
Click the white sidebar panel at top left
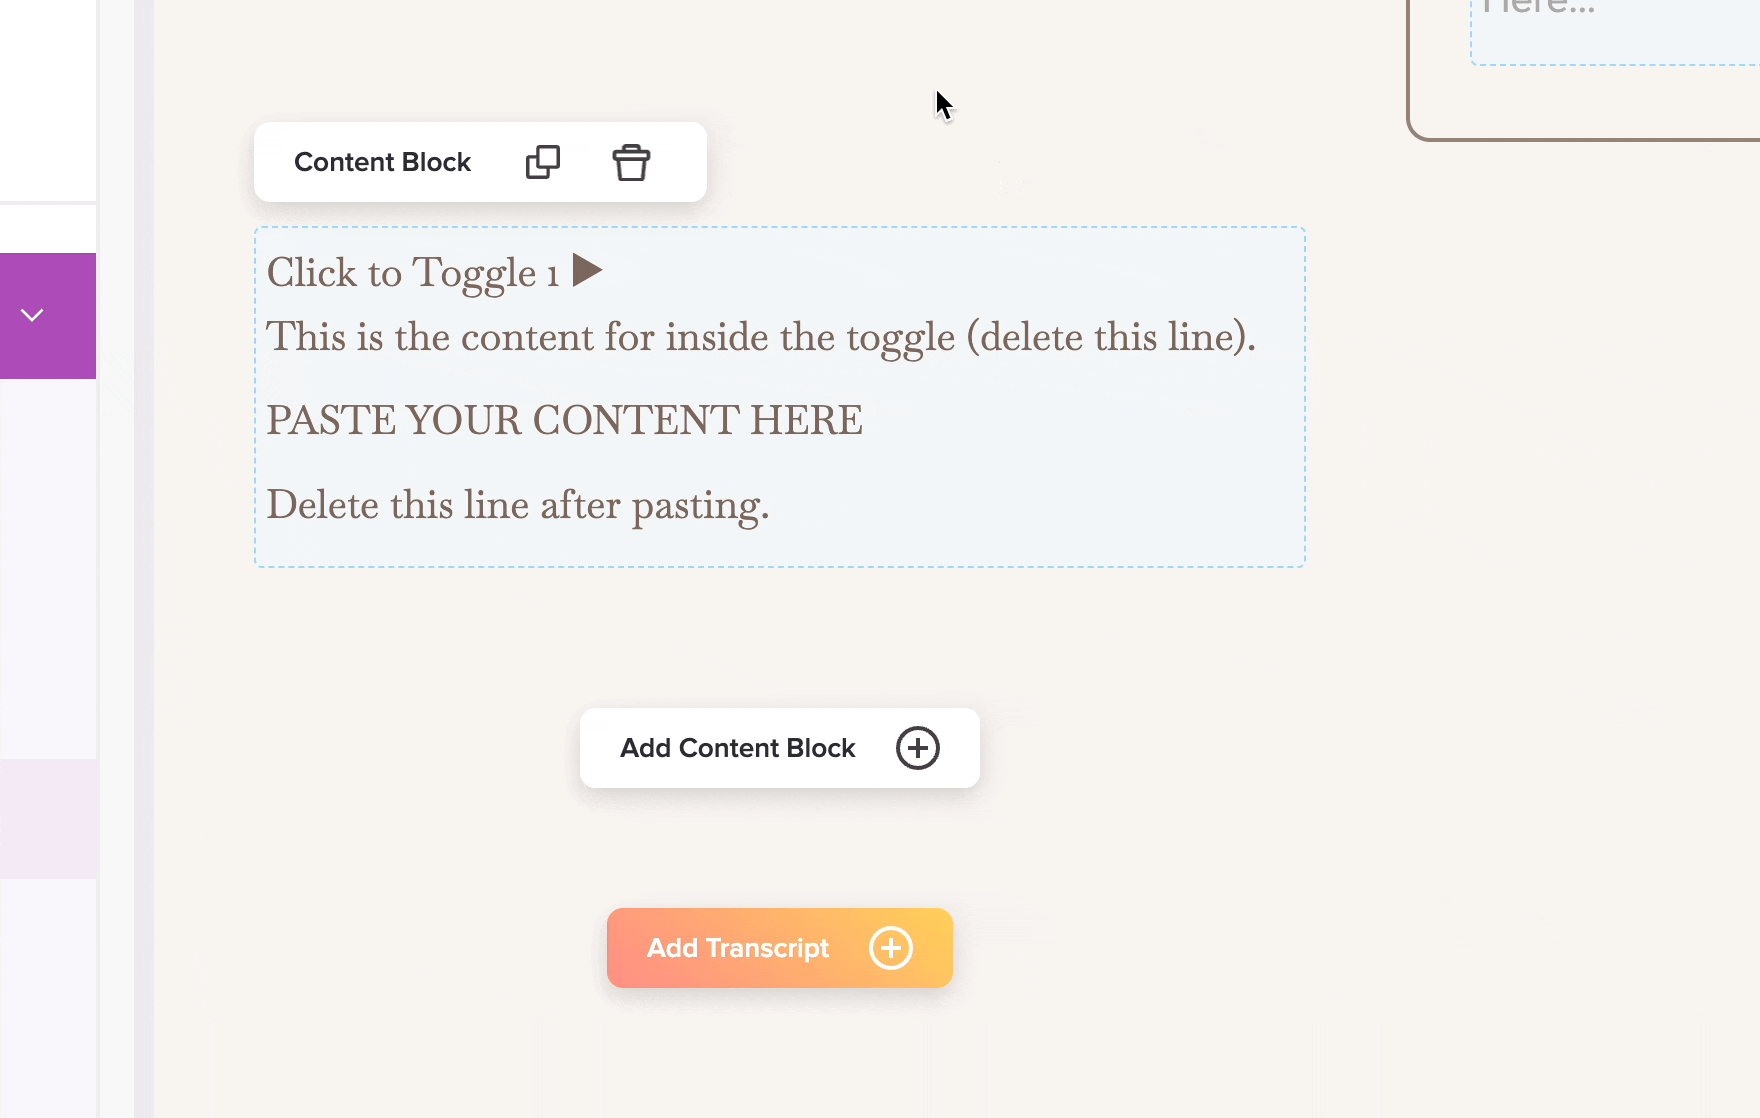[48, 100]
